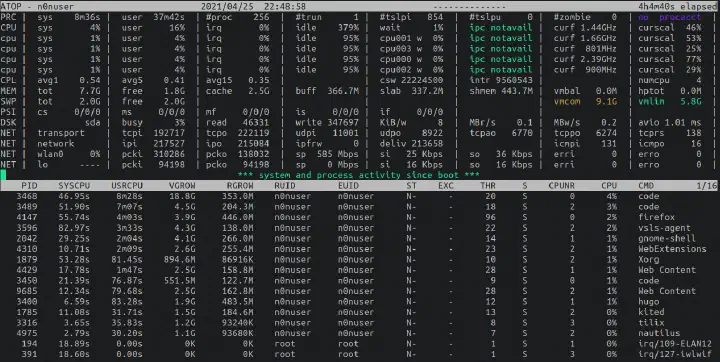Click the ATOP - n0nuser title text
Image resolution: width=720 pixels, height=362 pixels.
click(x=37, y=6)
